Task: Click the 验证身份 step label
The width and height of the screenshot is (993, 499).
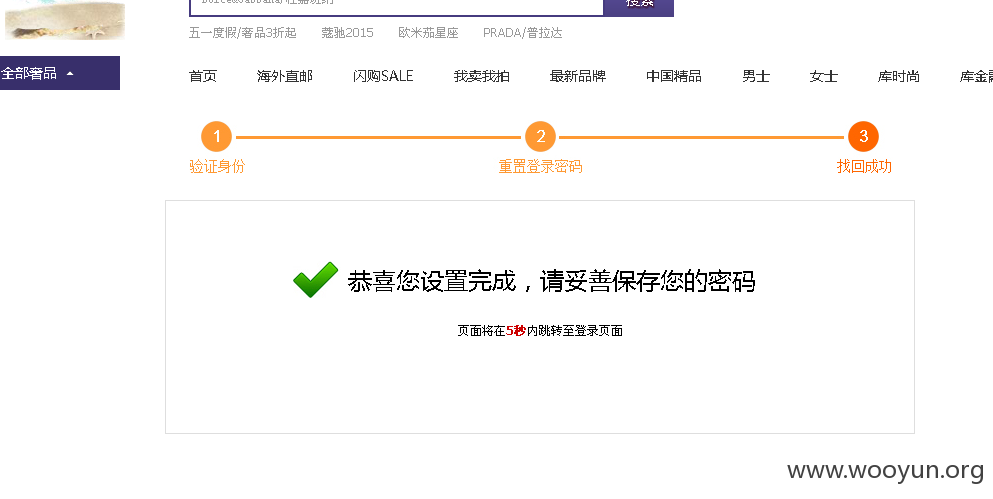Action: [217, 167]
